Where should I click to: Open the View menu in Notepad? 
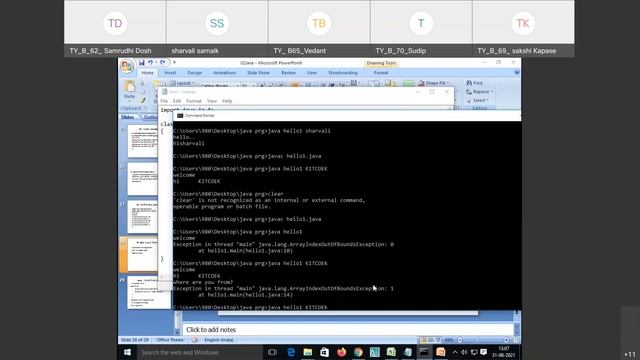pyautogui.click(x=211, y=101)
